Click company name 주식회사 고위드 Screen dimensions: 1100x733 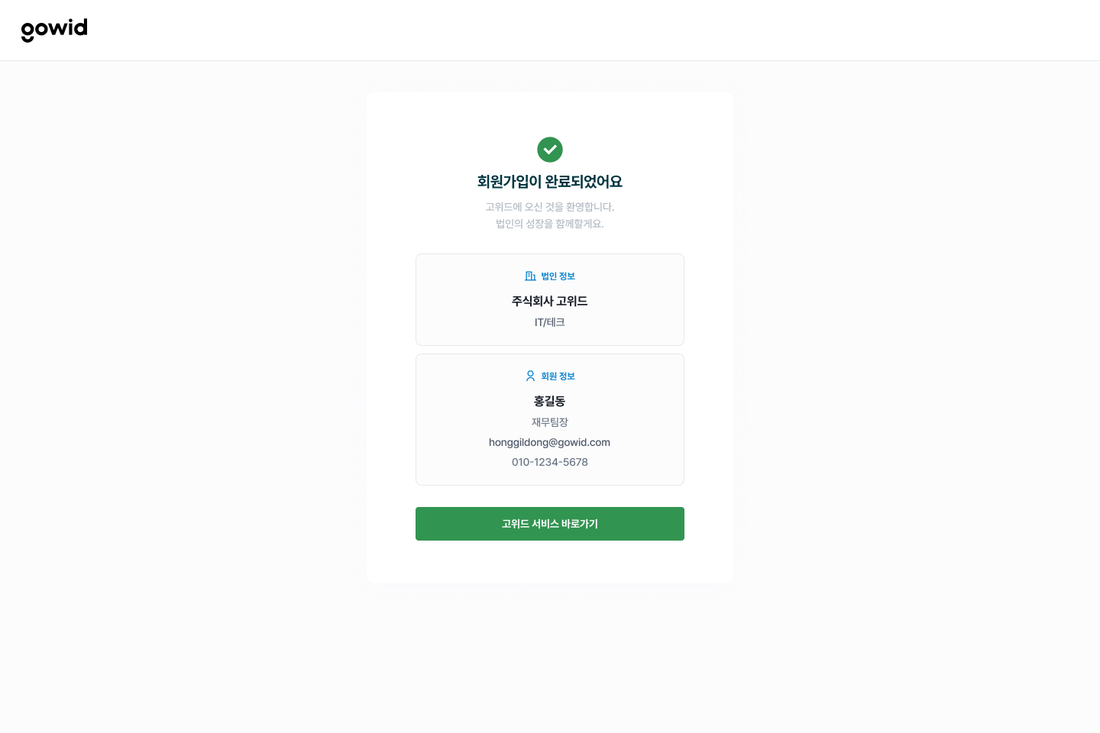point(549,301)
